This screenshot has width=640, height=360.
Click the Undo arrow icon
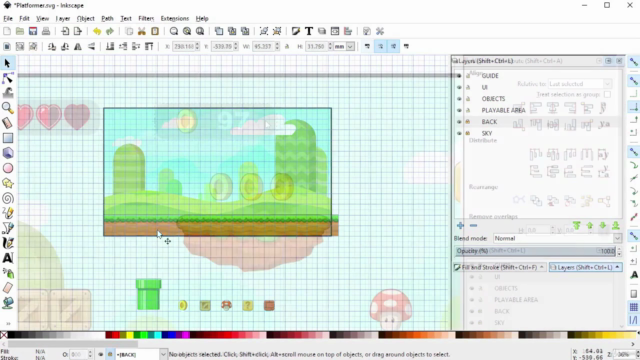click(97, 31)
